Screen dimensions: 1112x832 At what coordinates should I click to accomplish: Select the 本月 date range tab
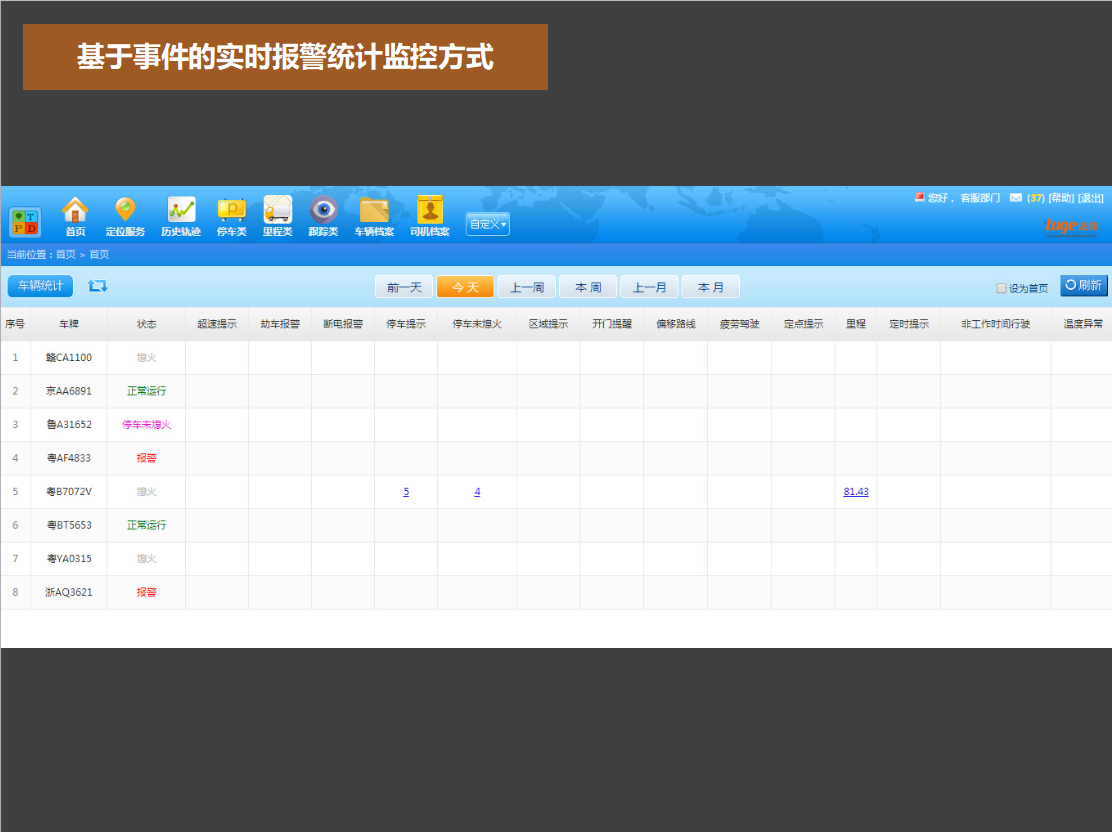pyautogui.click(x=711, y=287)
